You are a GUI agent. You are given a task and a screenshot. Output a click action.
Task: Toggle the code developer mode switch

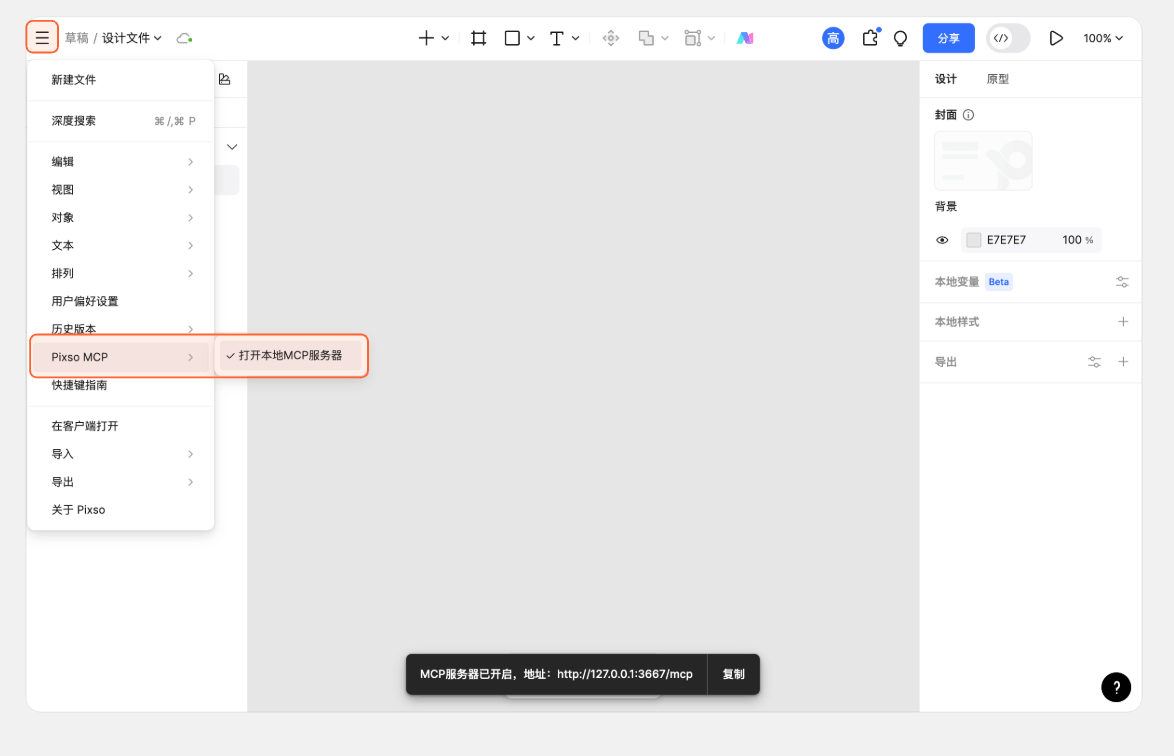pyautogui.click(x=1008, y=38)
